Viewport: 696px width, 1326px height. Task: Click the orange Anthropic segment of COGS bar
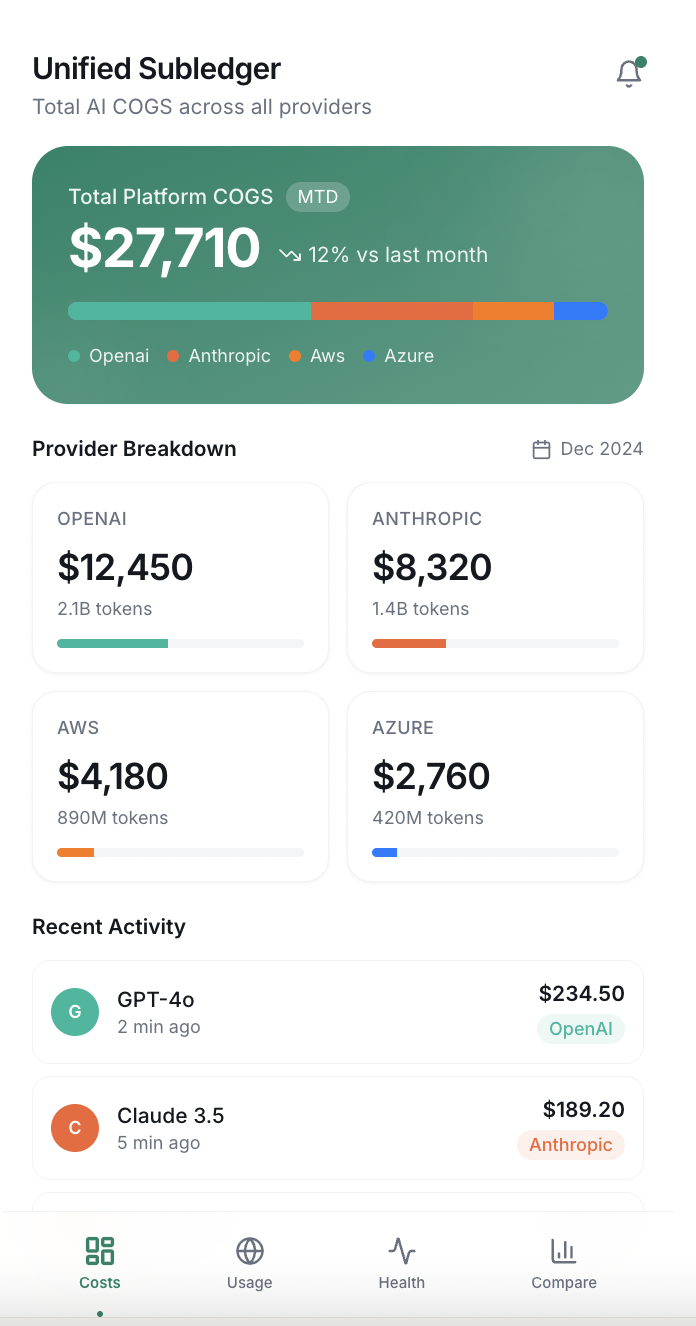[x=392, y=311]
